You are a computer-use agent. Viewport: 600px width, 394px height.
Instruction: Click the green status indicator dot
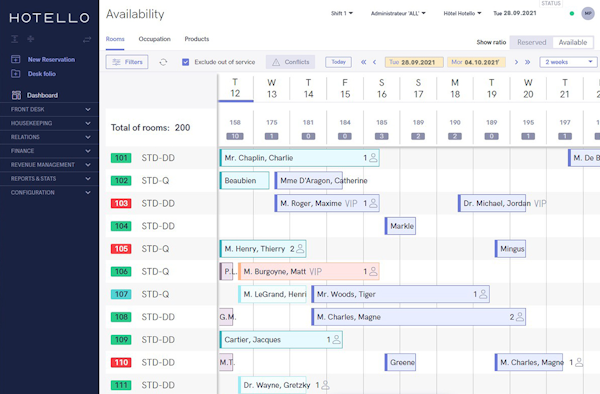coord(572,13)
